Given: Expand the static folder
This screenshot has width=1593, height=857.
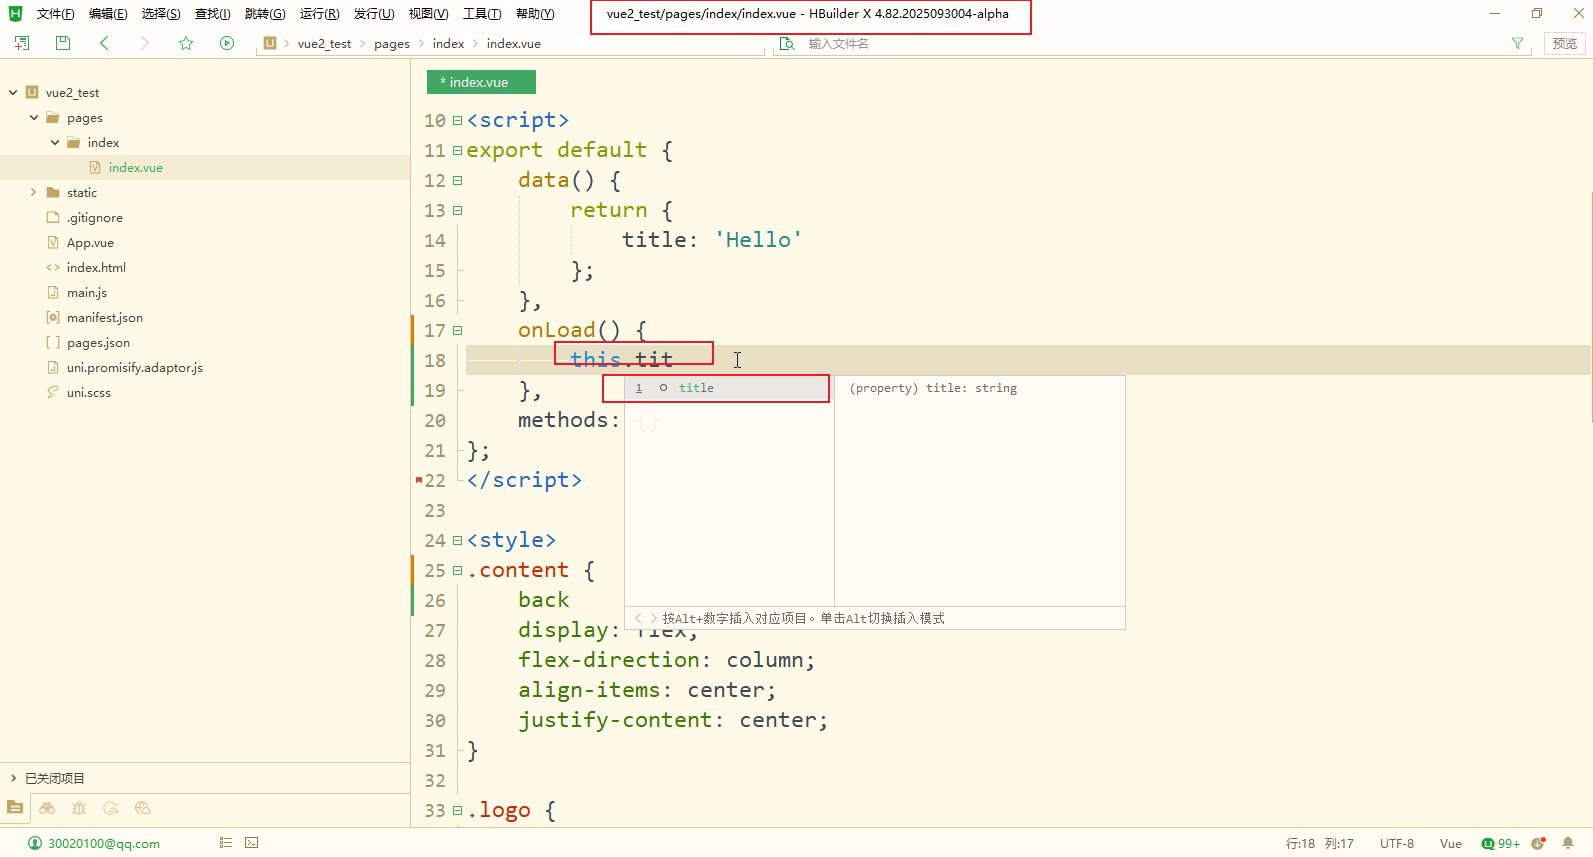Looking at the screenshot, I should pyautogui.click(x=33, y=193).
